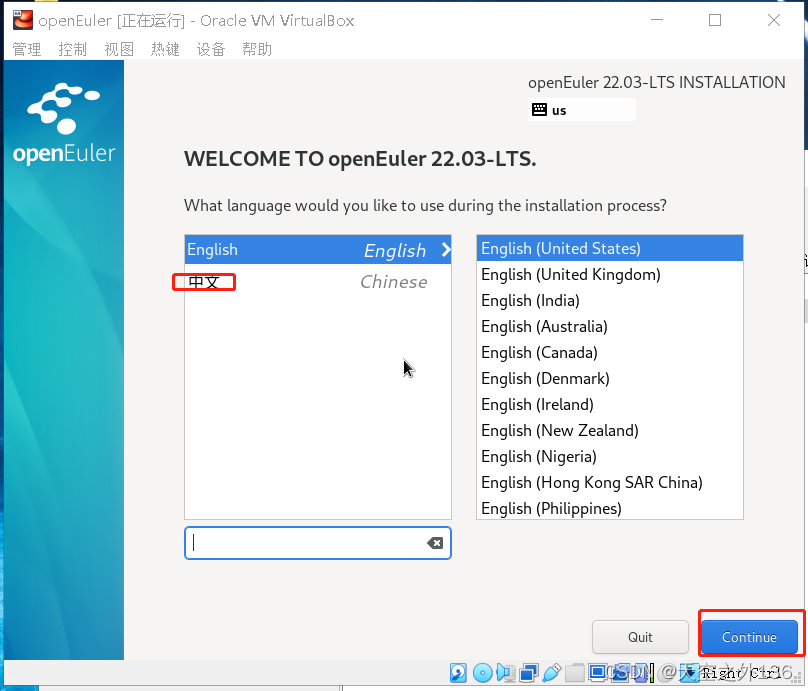Click the USB devices status icon

(551, 672)
